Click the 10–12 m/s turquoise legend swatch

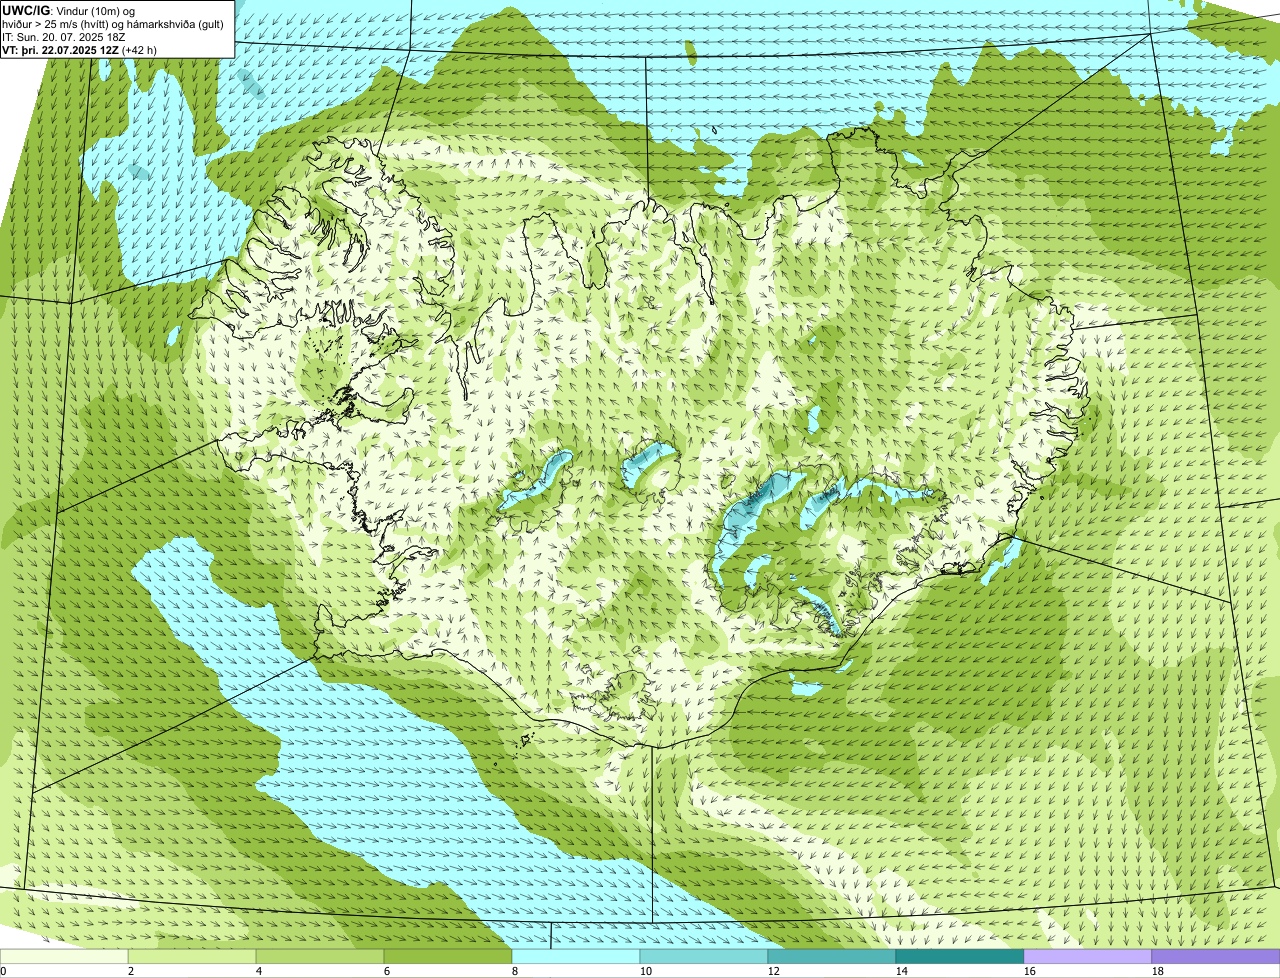point(704,956)
